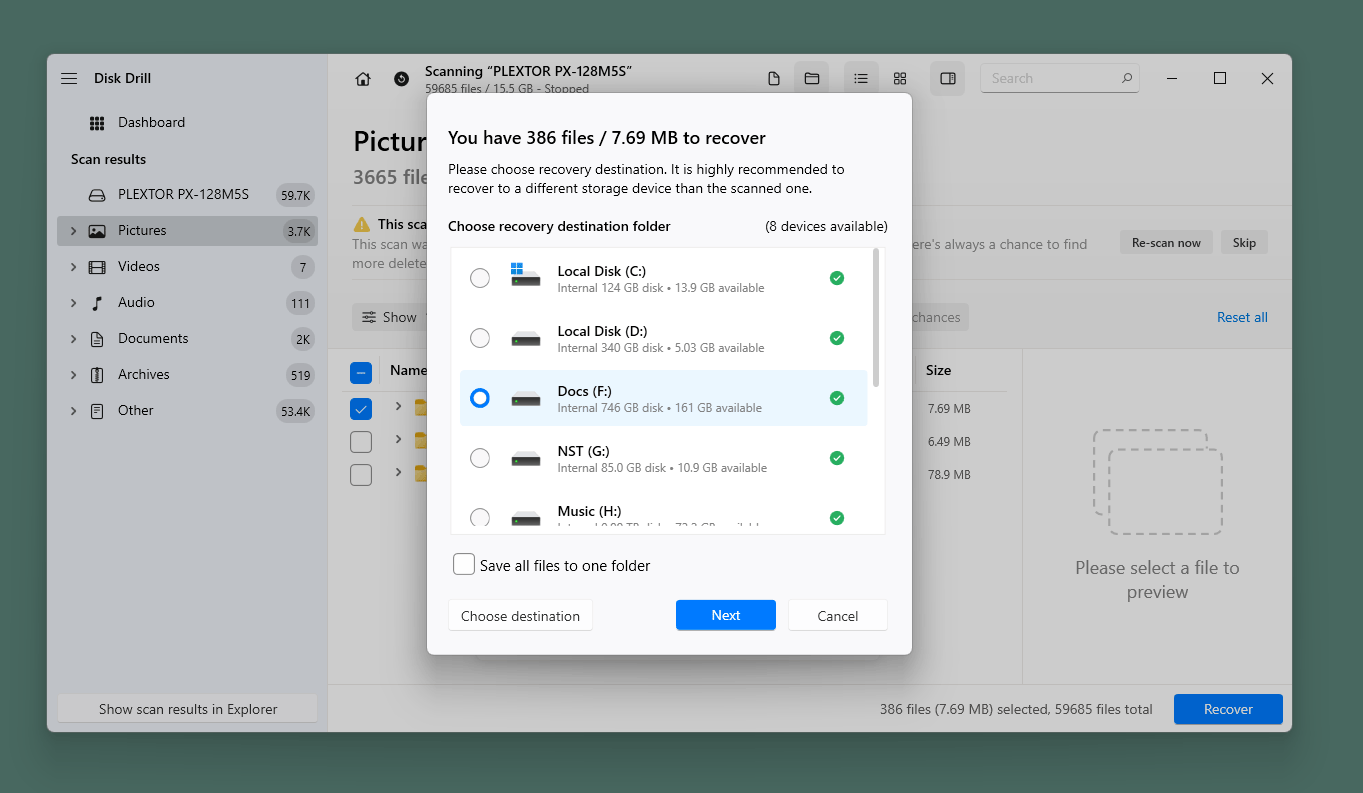Select Music (H:) radio button
The width and height of the screenshot is (1363, 793).
click(x=480, y=518)
